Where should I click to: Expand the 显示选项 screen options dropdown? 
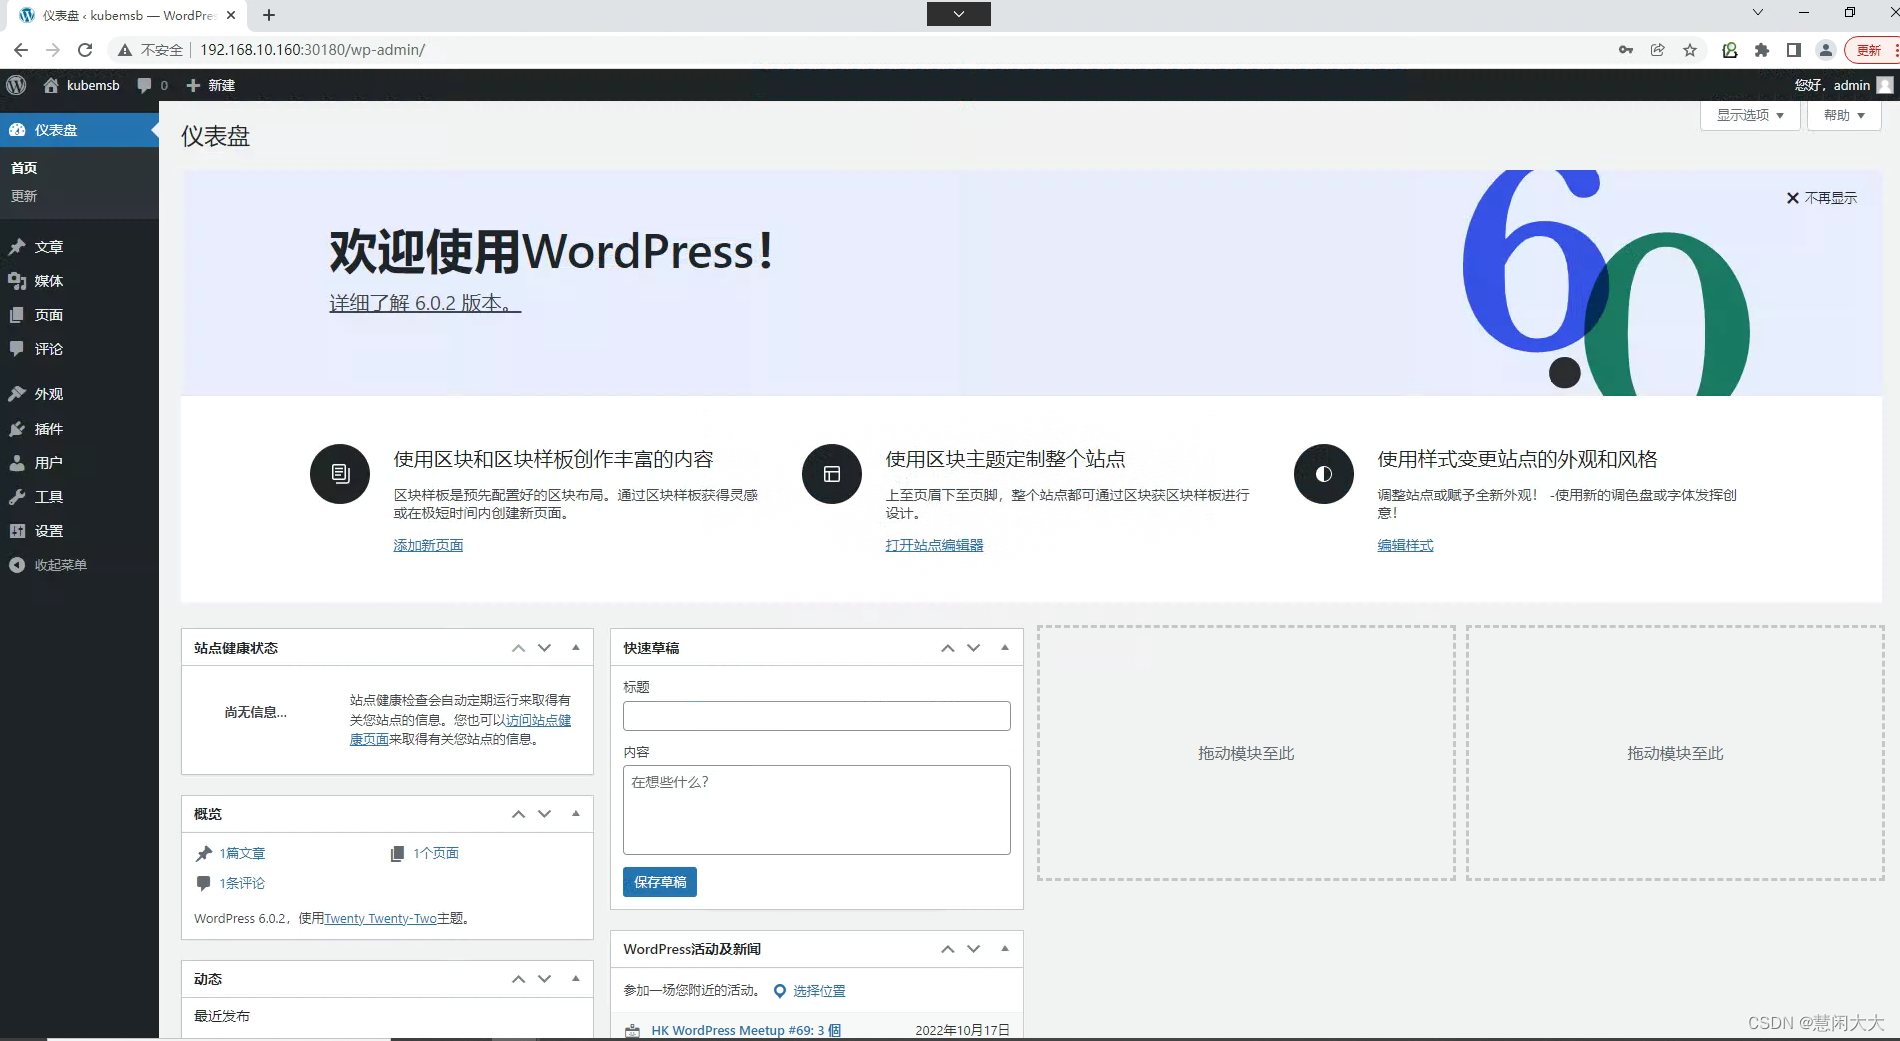(1750, 115)
